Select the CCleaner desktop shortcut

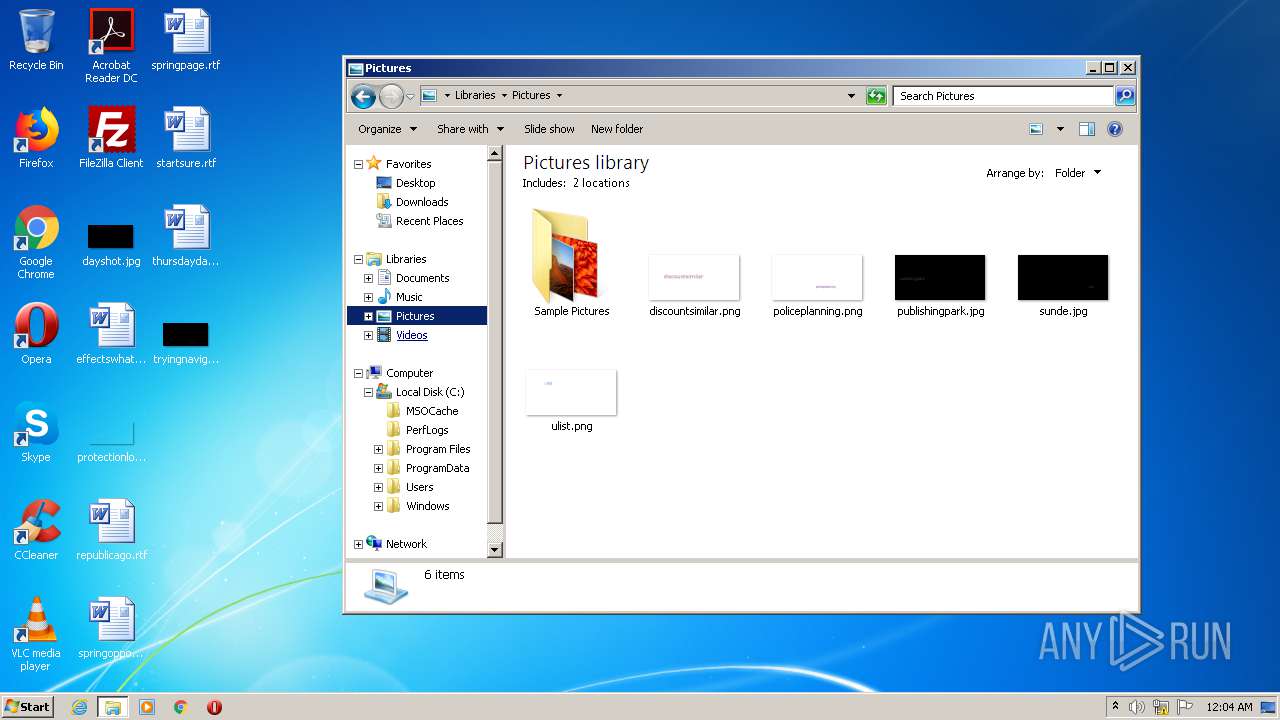click(x=36, y=530)
